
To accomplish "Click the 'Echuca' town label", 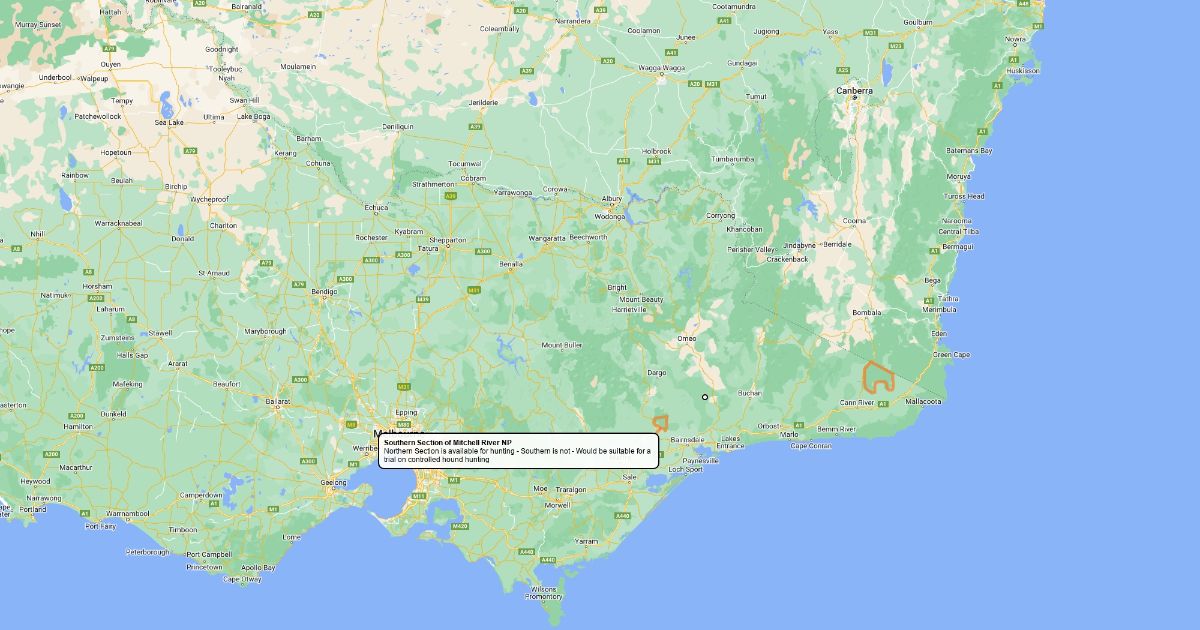I will (376, 207).
